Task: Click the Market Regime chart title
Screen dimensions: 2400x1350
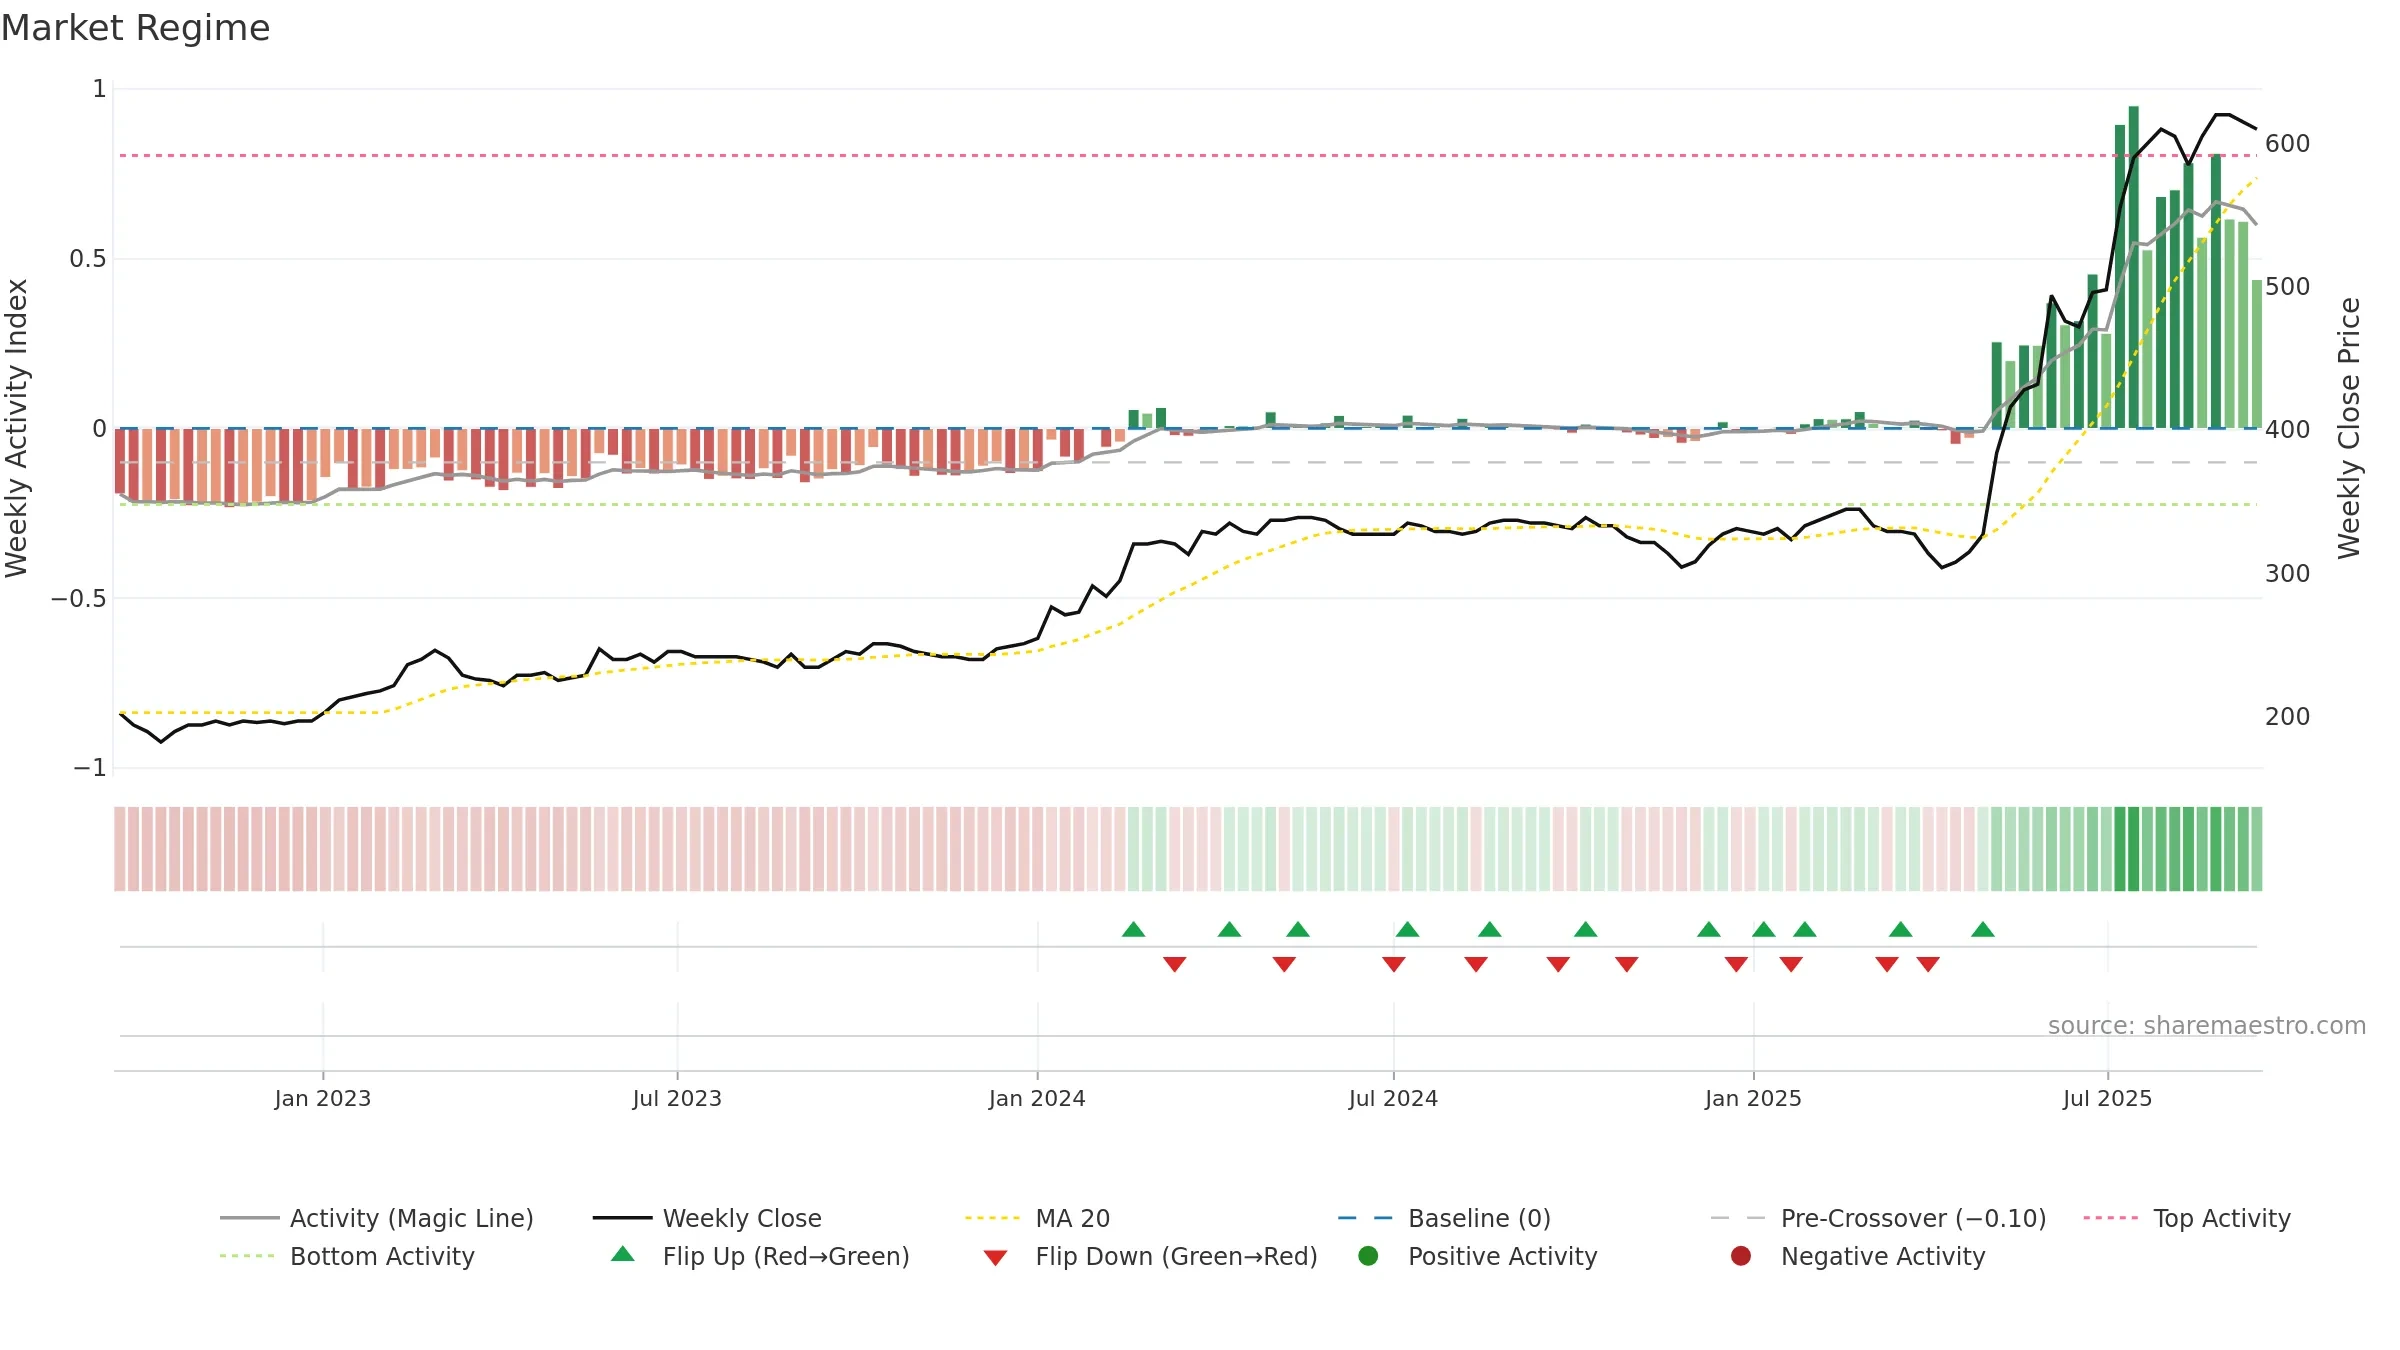Action: (x=135, y=28)
